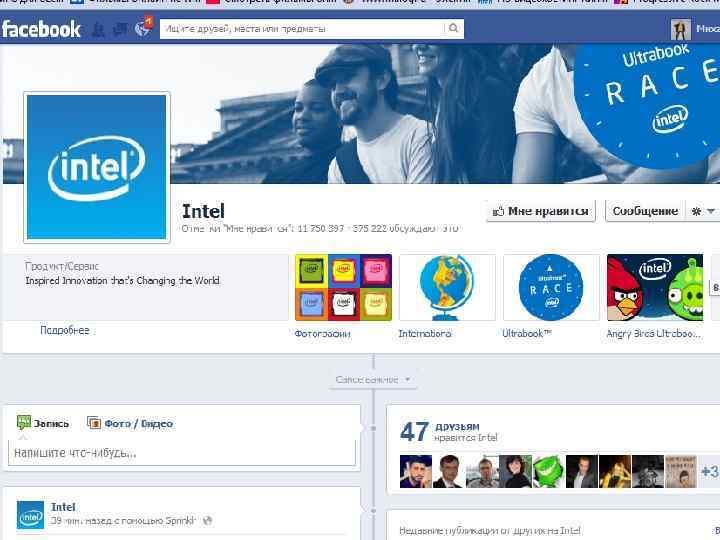Image resolution: width=720 pixels, height=540 pixels.
Task: Open messages icon in header
Action: (121, 29)
